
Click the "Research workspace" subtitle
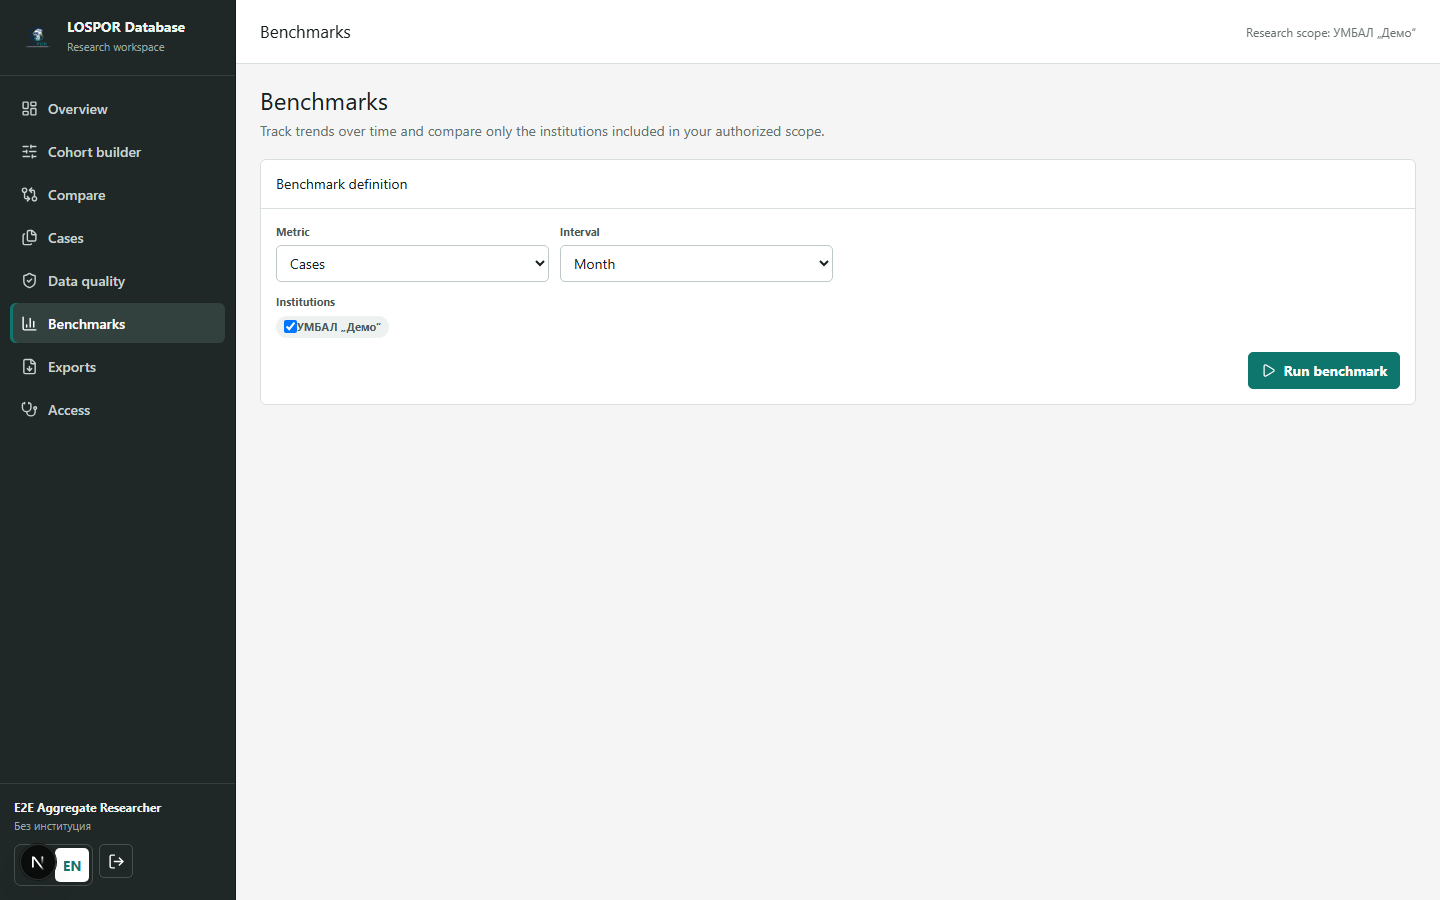(x=116, y=47)
